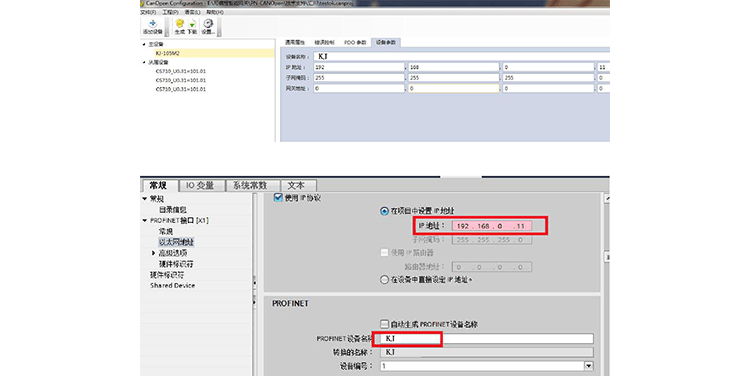Image resolution: width=750 pixels, height=376 pixels.
Task: Open the 设备编号 dropdown
Action: click(x=588, y=365)
